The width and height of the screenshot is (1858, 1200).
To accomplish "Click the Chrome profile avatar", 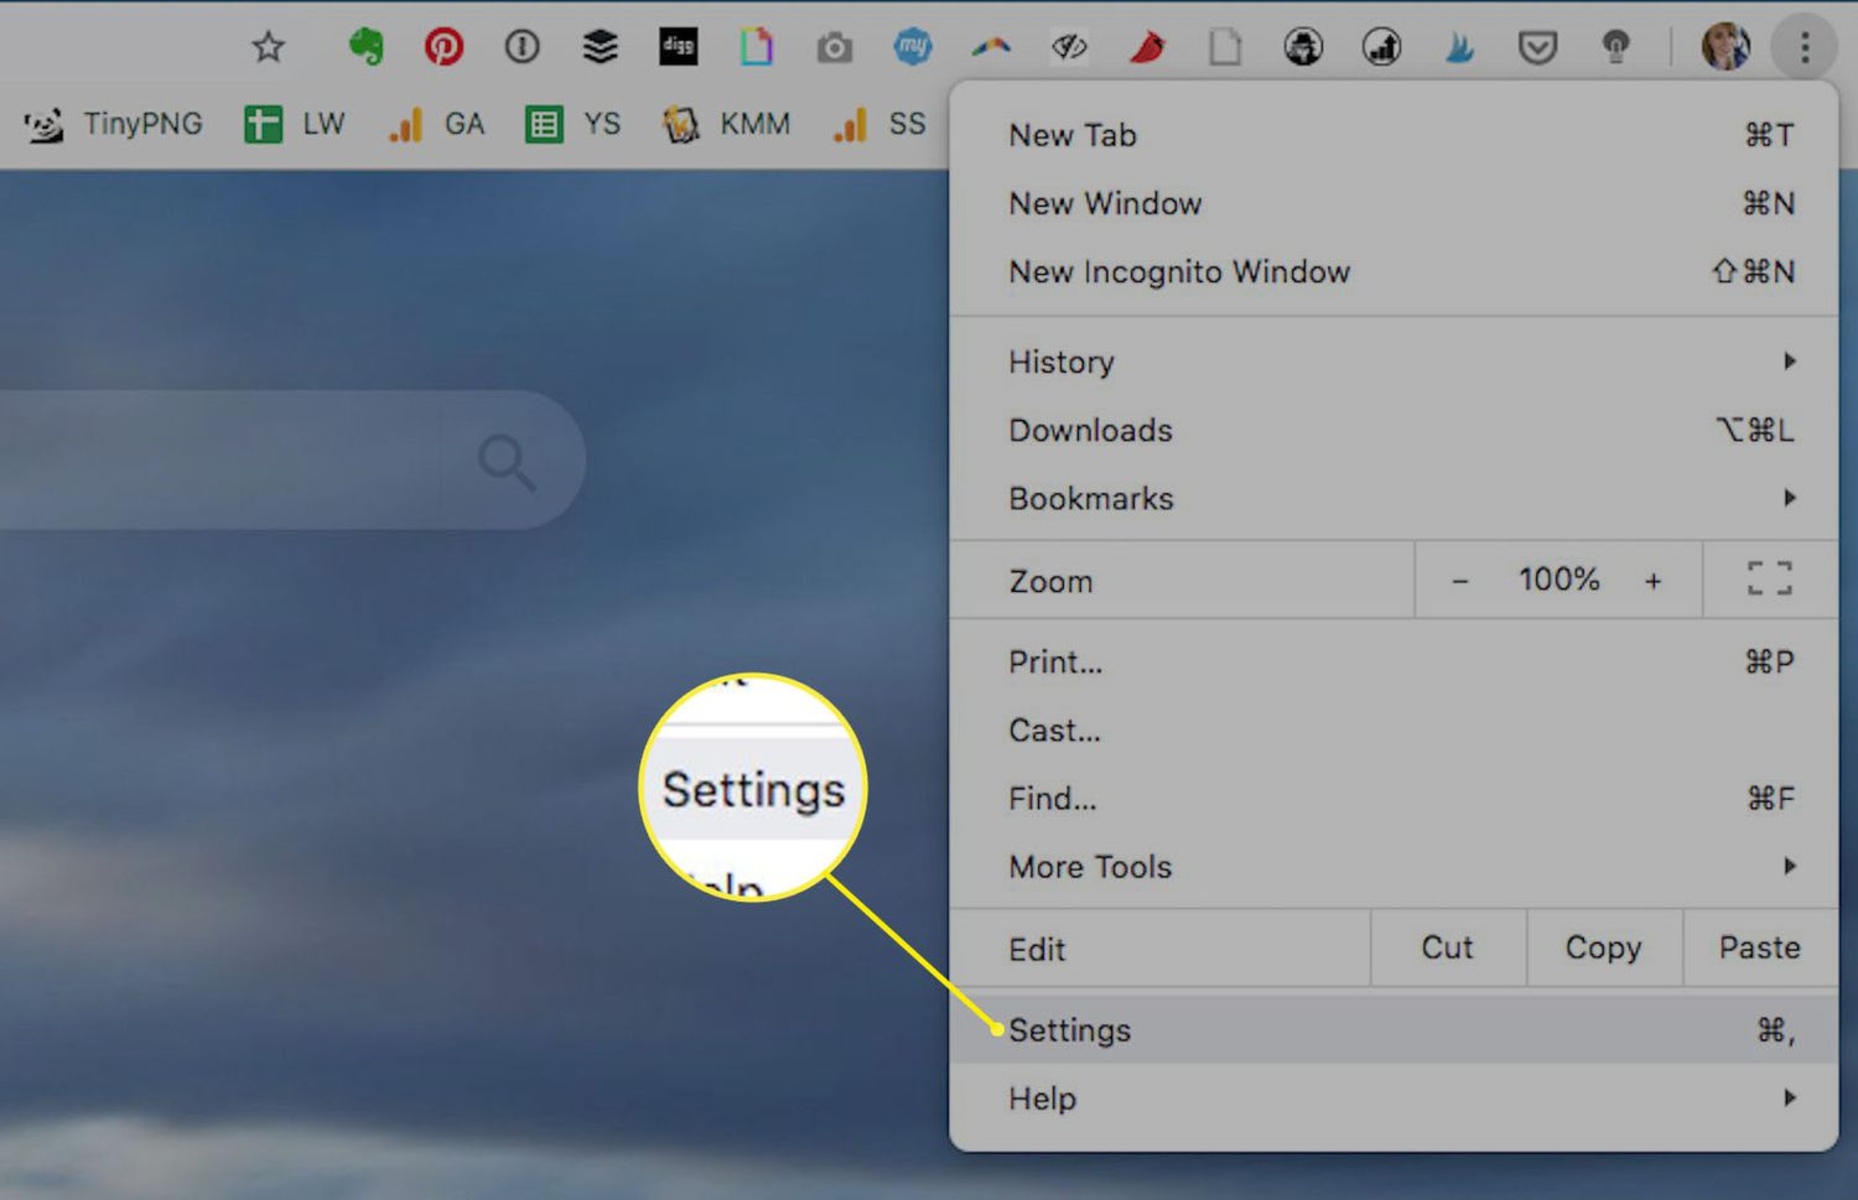I will [1728, 45].
